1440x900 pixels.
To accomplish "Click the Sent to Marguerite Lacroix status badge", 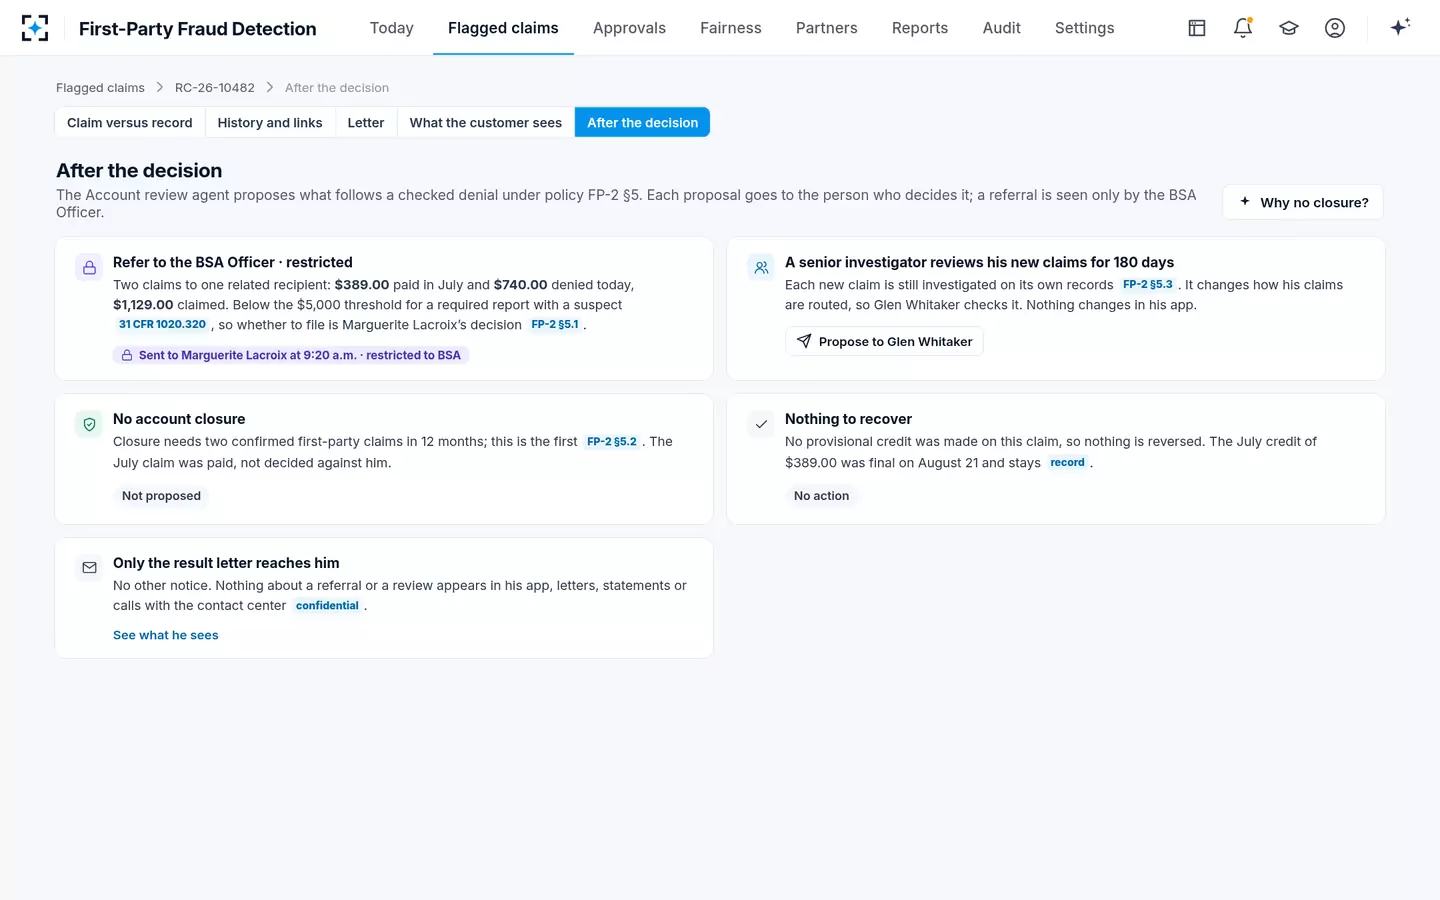I will [x=291, y=356].
